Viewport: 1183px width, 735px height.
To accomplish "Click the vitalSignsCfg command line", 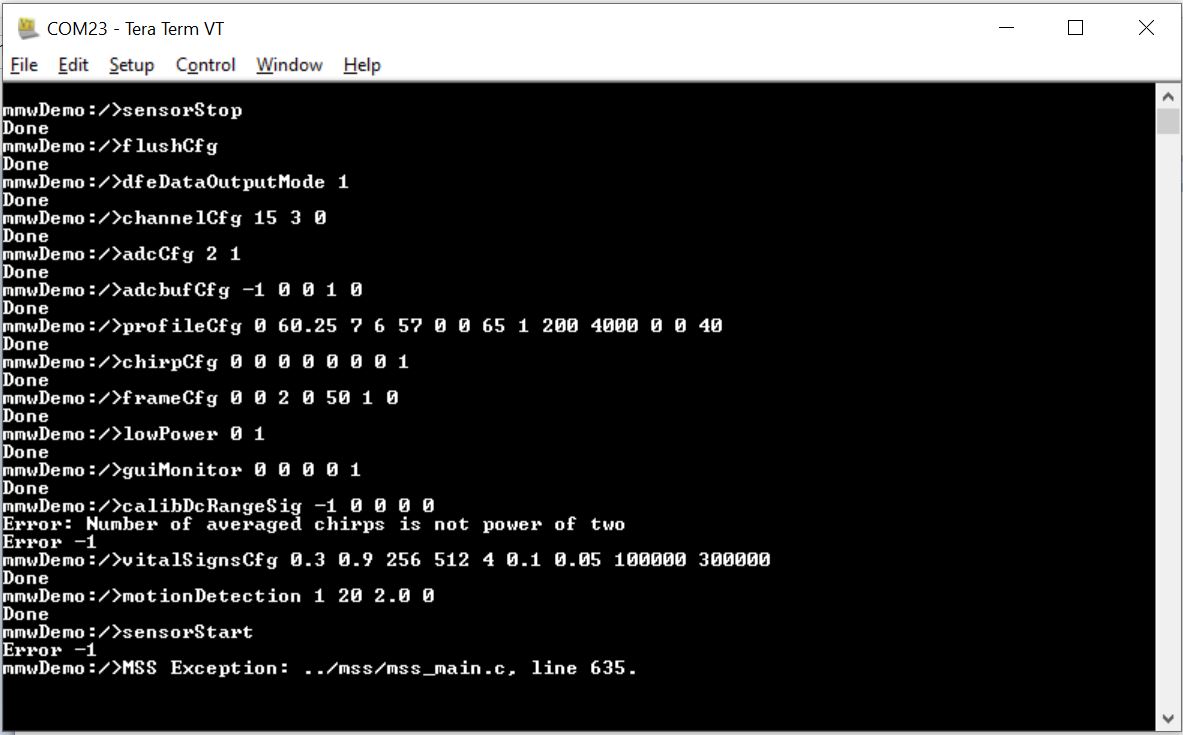I will [386, 561].
